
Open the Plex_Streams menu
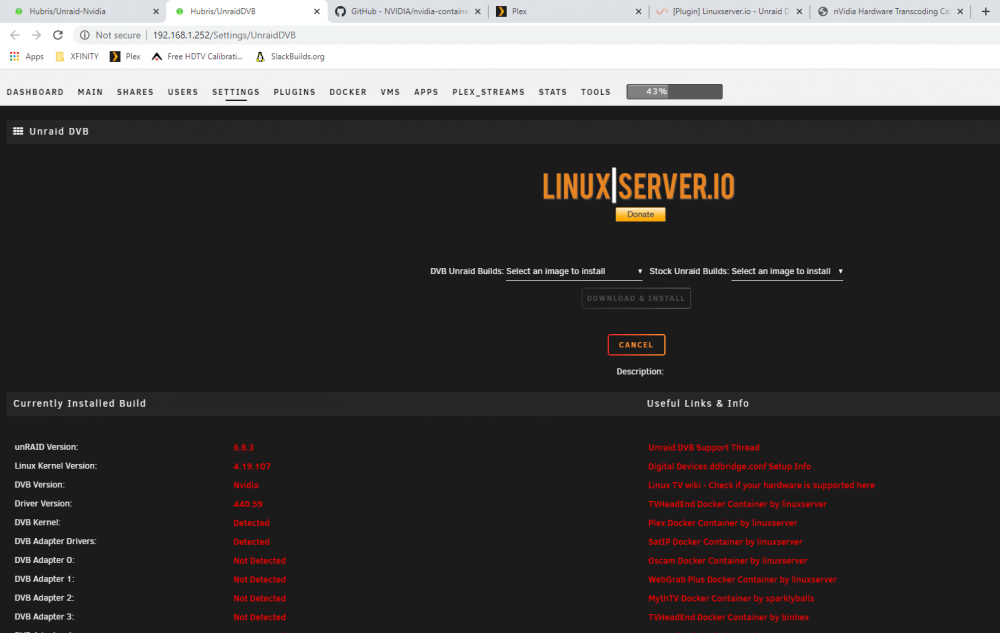click(x=489, y=92)
